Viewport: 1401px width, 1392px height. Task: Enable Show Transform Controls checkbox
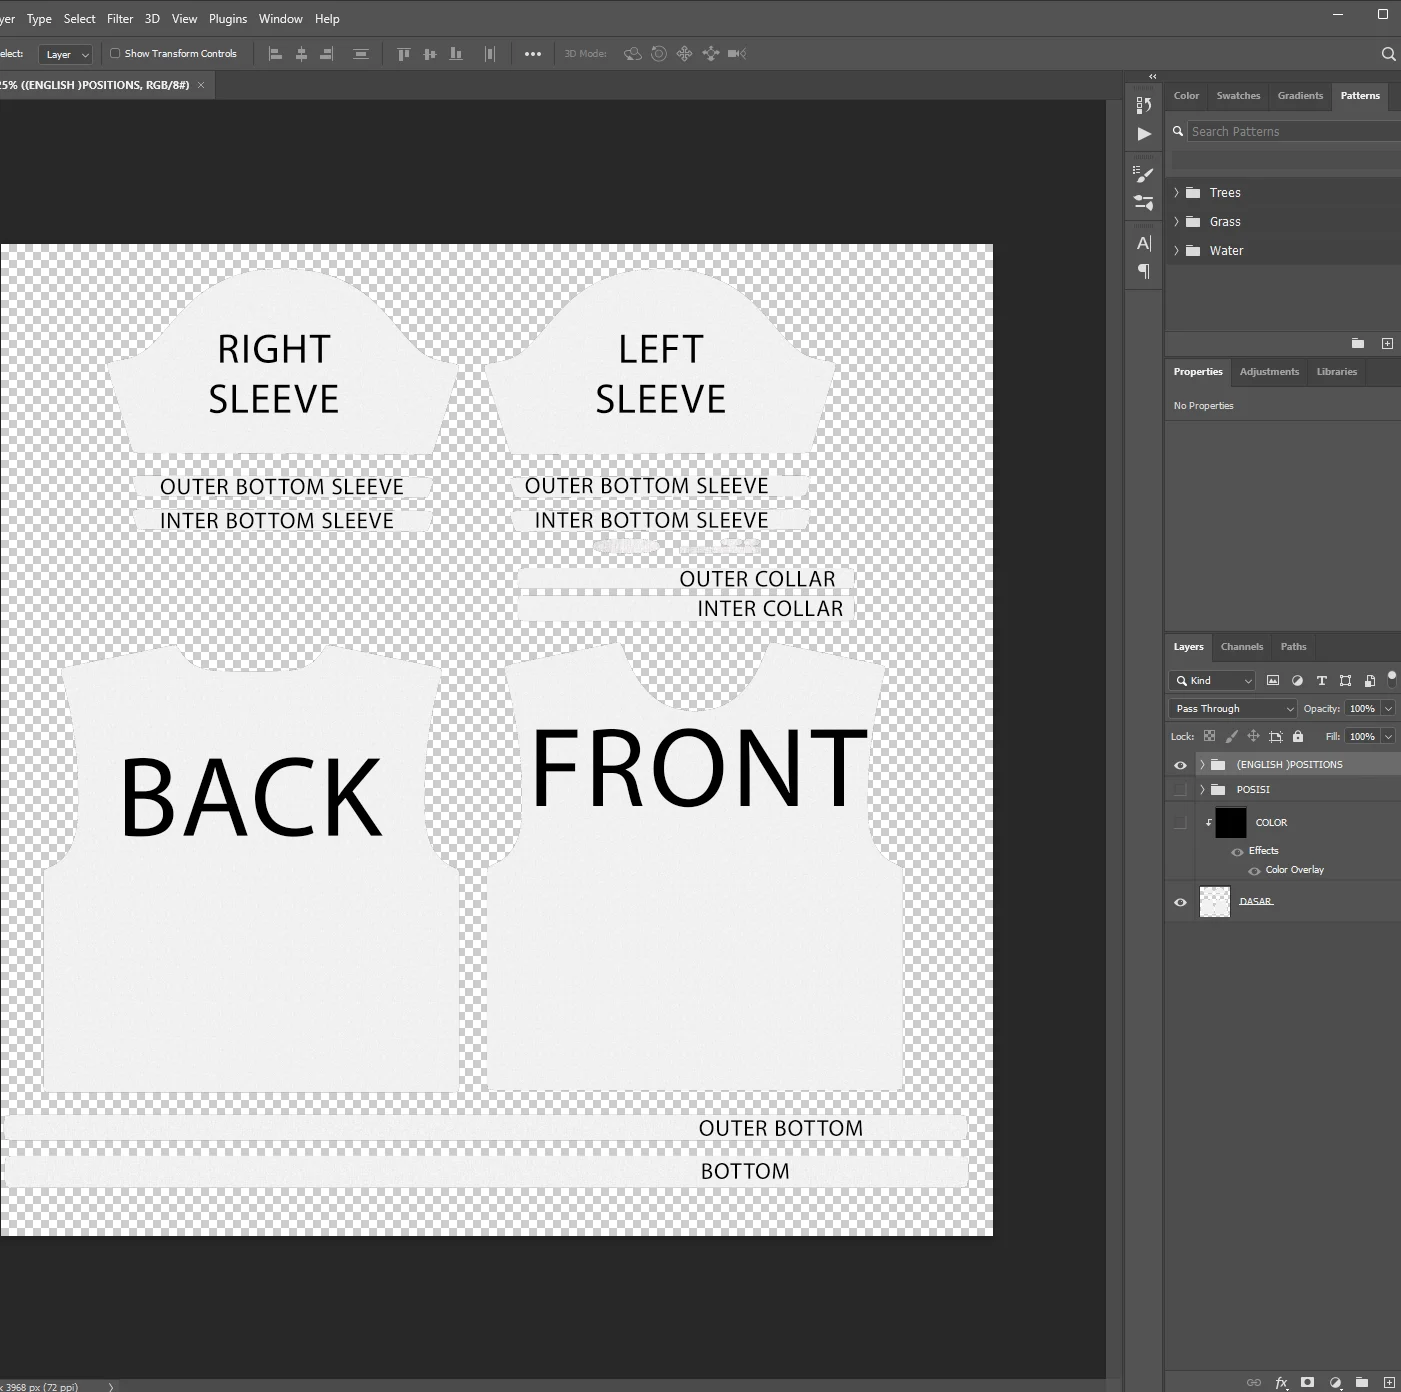tap(115, 54)
